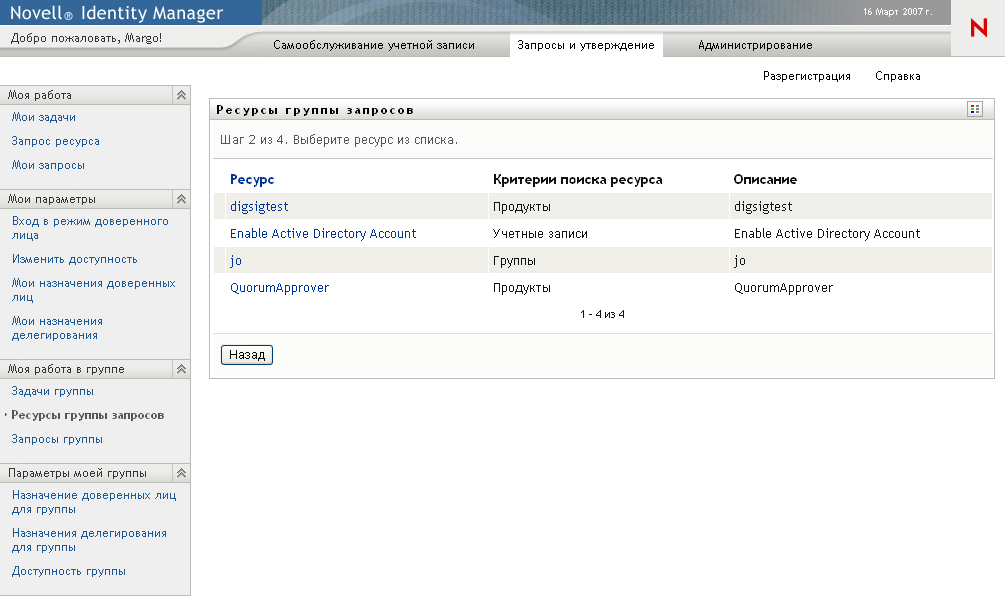Click the Novell N logo
This screenshot has height=598, width=1005.
pos(977,28)
